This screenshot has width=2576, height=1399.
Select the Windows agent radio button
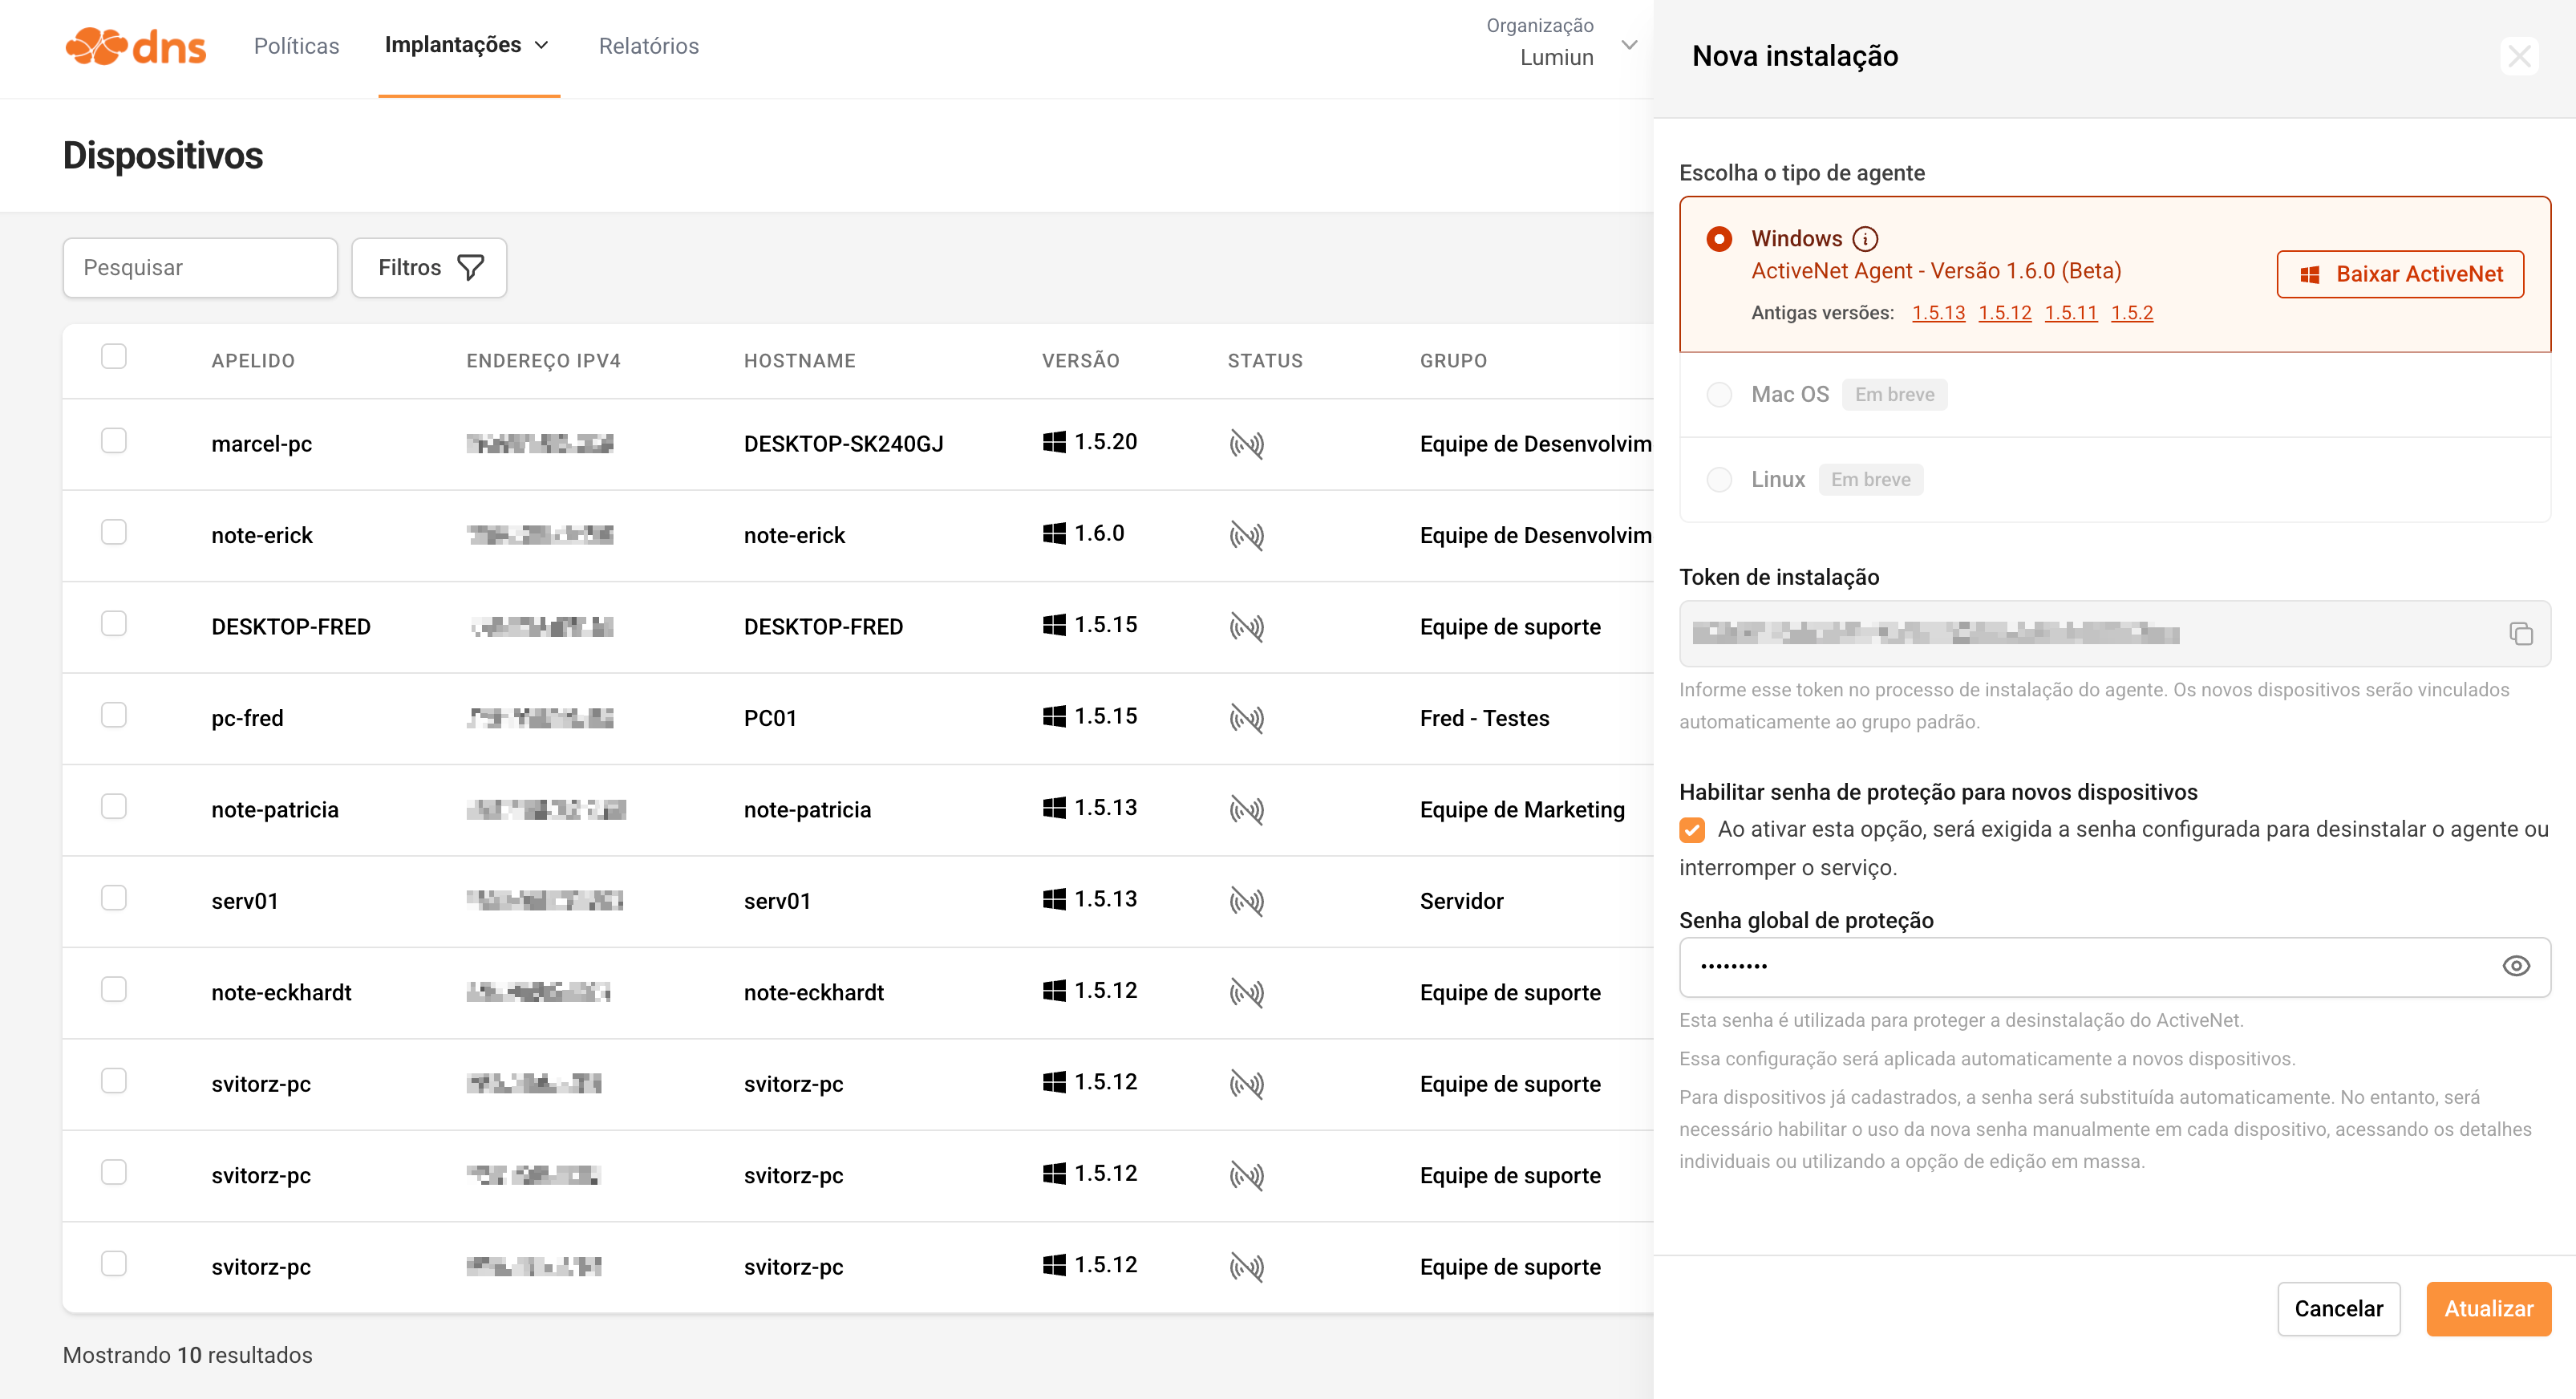[x=1718, y=239]
